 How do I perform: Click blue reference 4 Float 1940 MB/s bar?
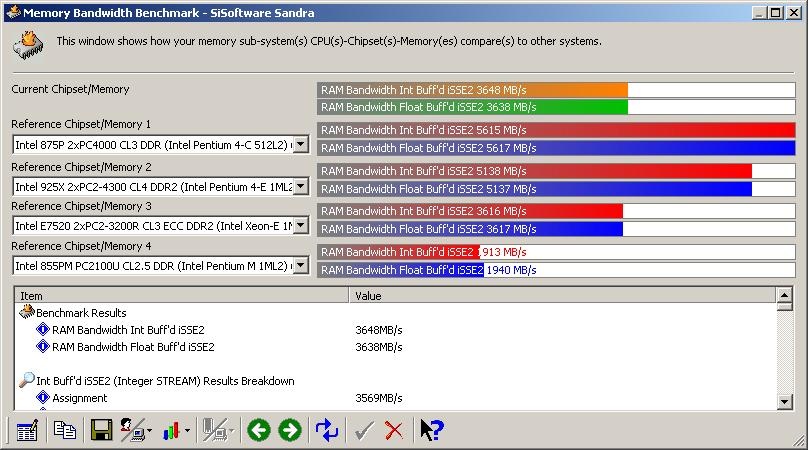(400, 270)
